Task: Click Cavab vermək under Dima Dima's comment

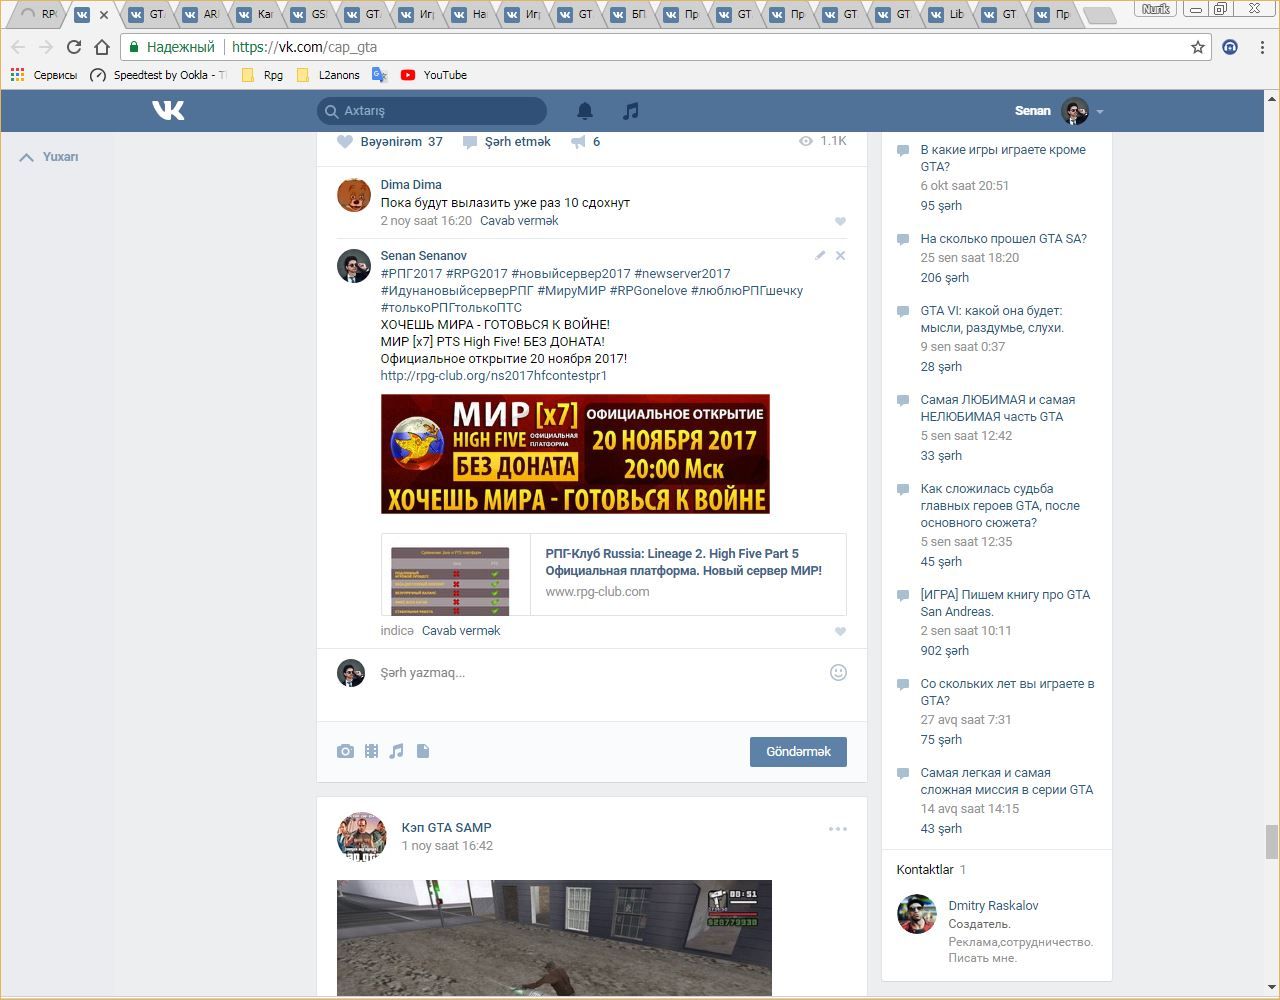Action: click(519, 221)
